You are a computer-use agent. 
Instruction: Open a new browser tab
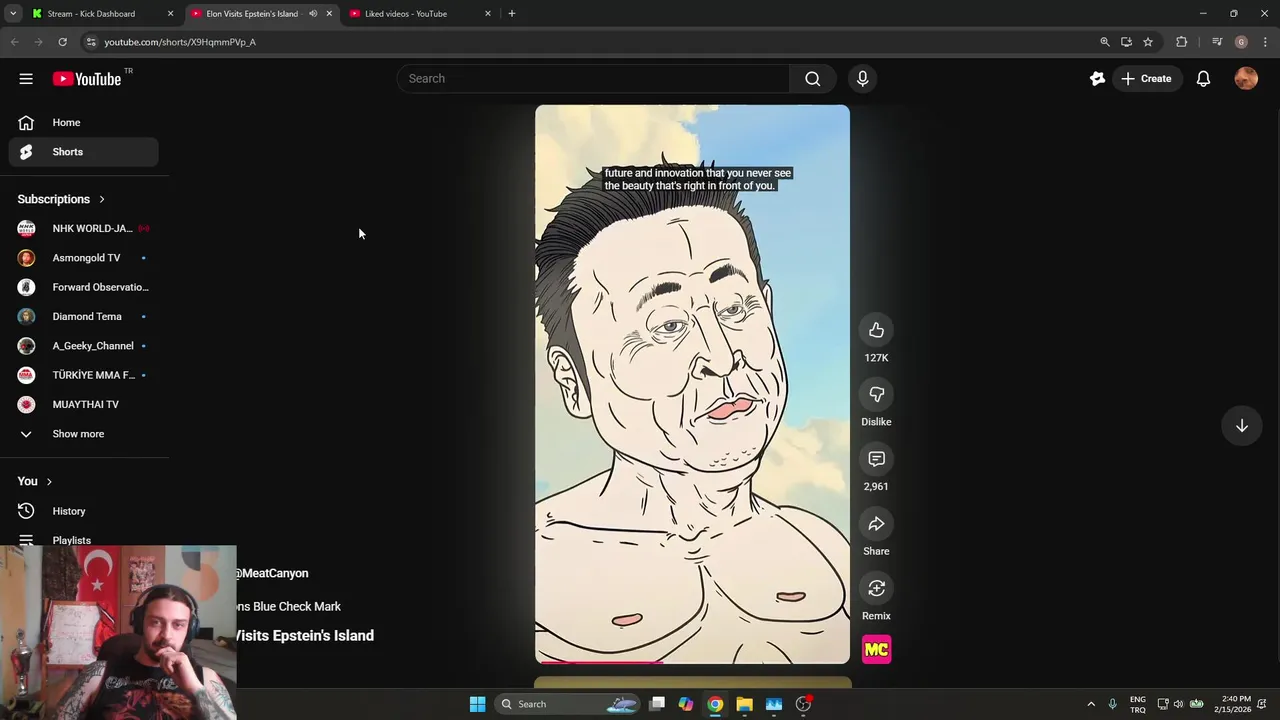(x=512, y=14)
